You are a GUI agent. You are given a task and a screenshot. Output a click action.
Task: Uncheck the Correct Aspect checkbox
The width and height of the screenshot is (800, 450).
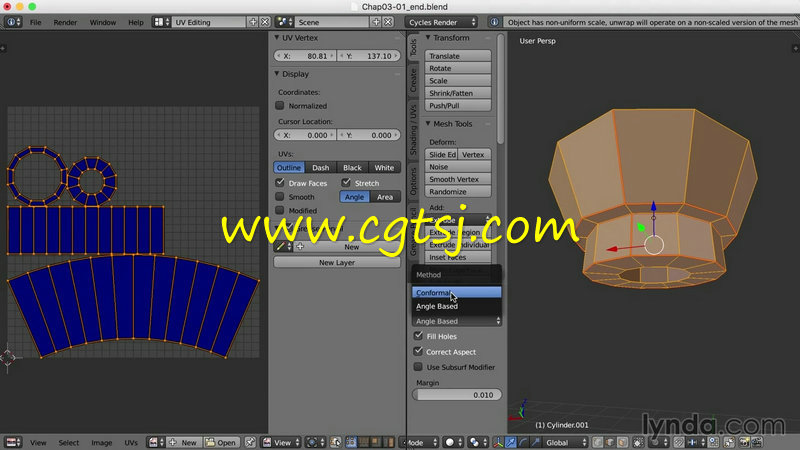pos(418,351)
